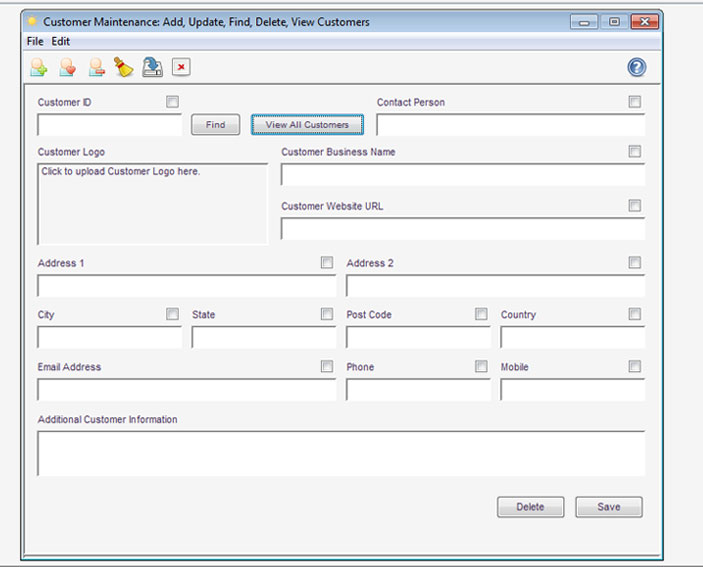This screenshot has width=703, height=567.
Task: Click the save disk toolbar icon
Action: pyautogui.click(x=152, y=67)
